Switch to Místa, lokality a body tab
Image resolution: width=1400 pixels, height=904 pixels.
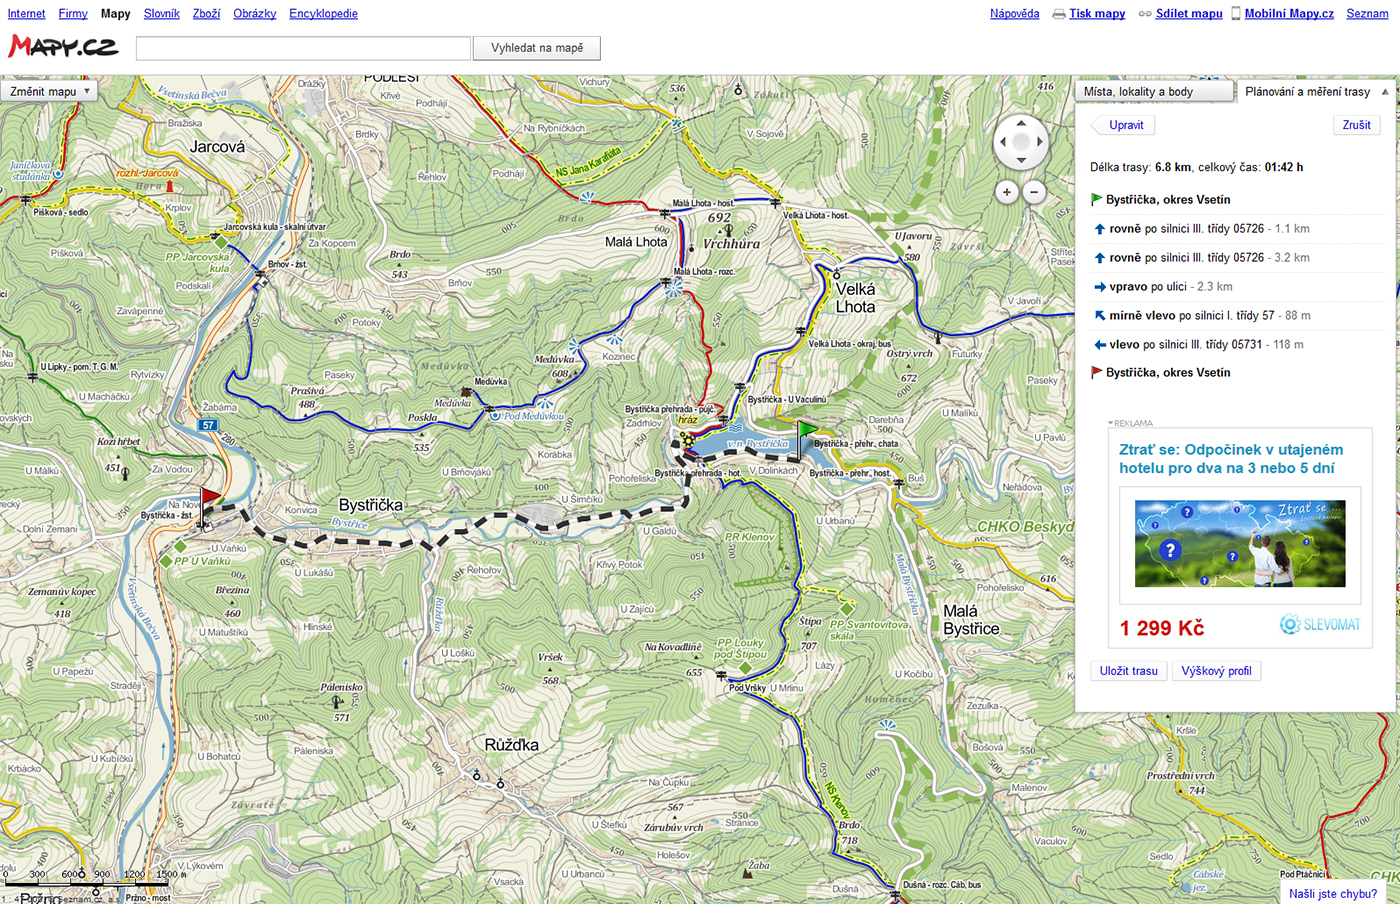click(1153, 92)
